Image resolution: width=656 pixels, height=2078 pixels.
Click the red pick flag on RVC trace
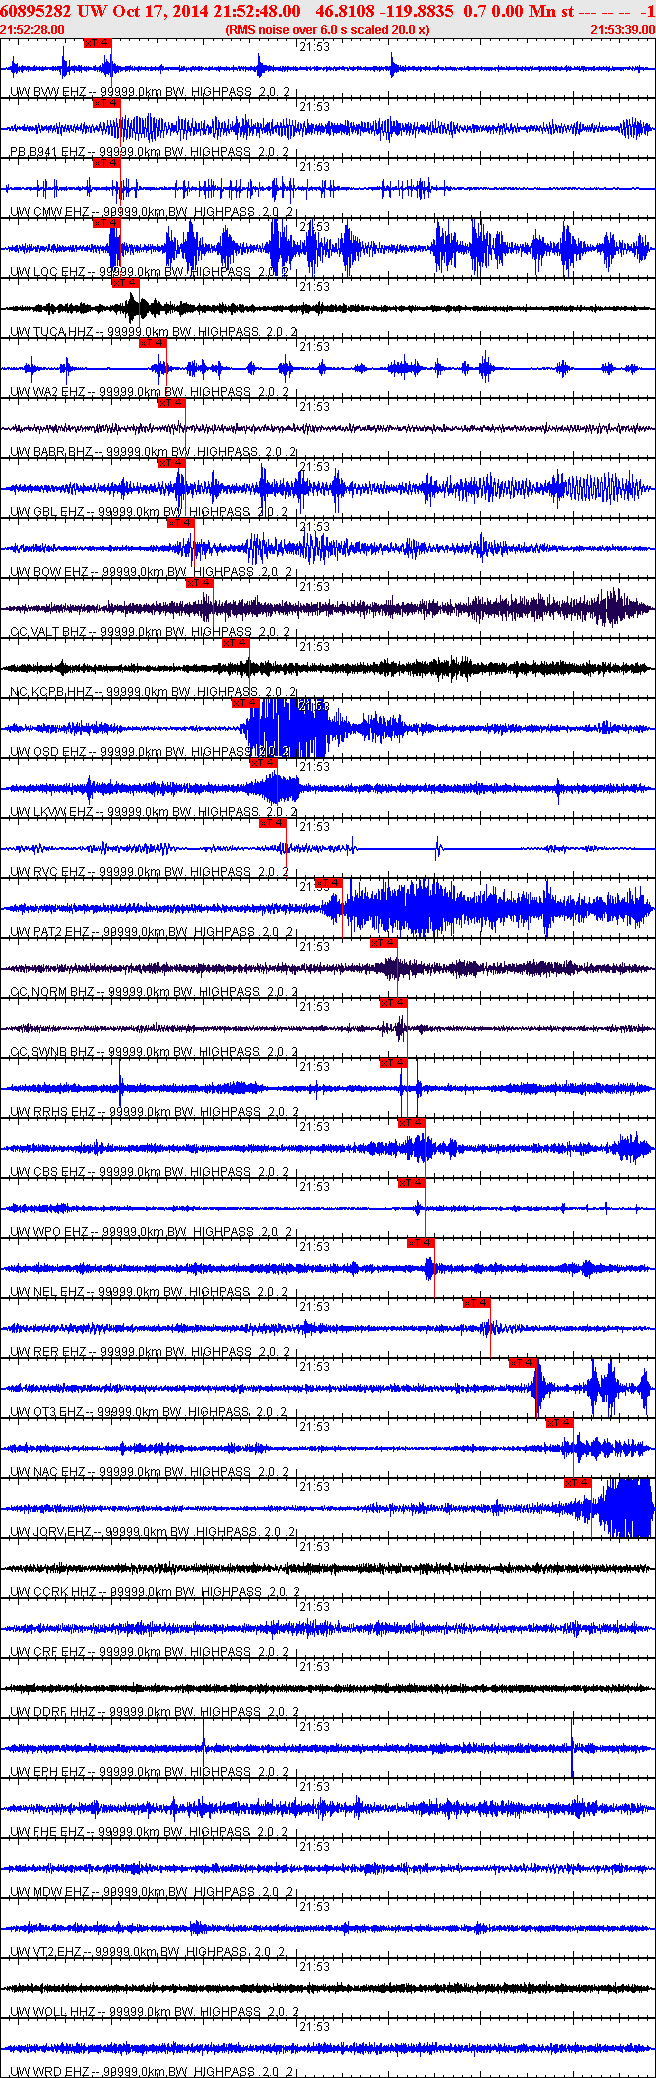point(273,823)
